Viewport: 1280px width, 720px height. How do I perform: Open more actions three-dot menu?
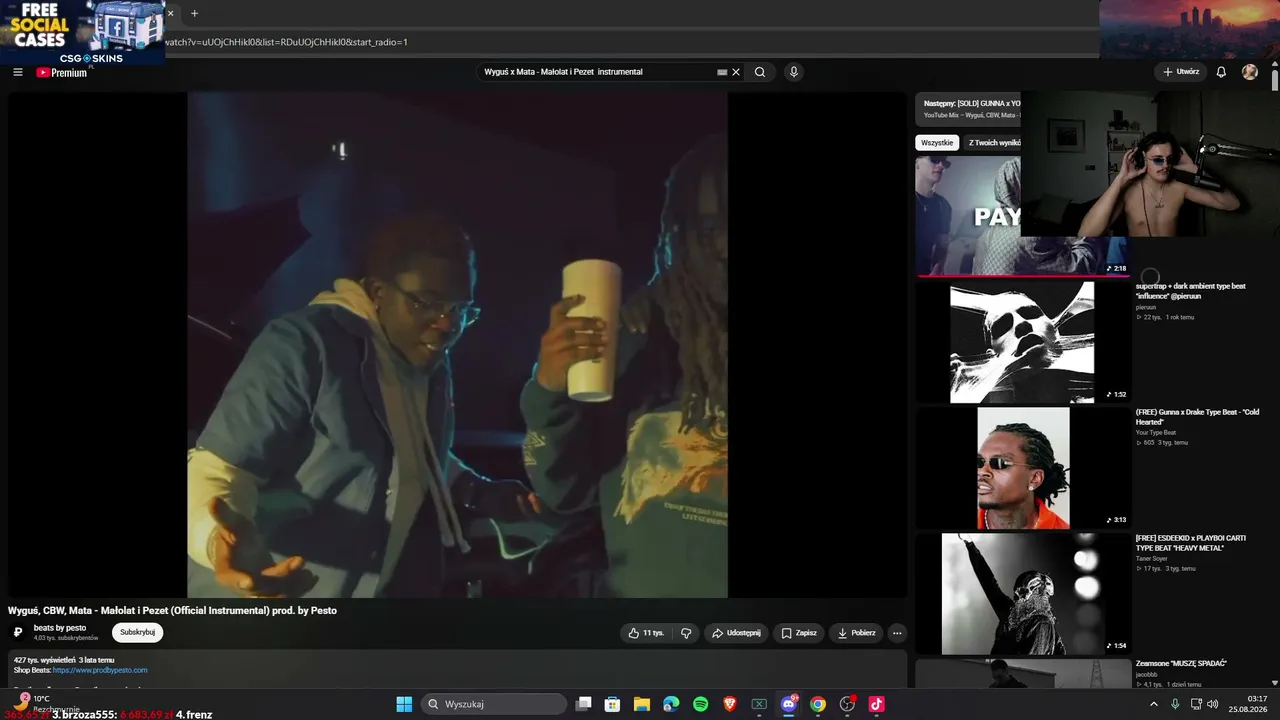point(897,633)
